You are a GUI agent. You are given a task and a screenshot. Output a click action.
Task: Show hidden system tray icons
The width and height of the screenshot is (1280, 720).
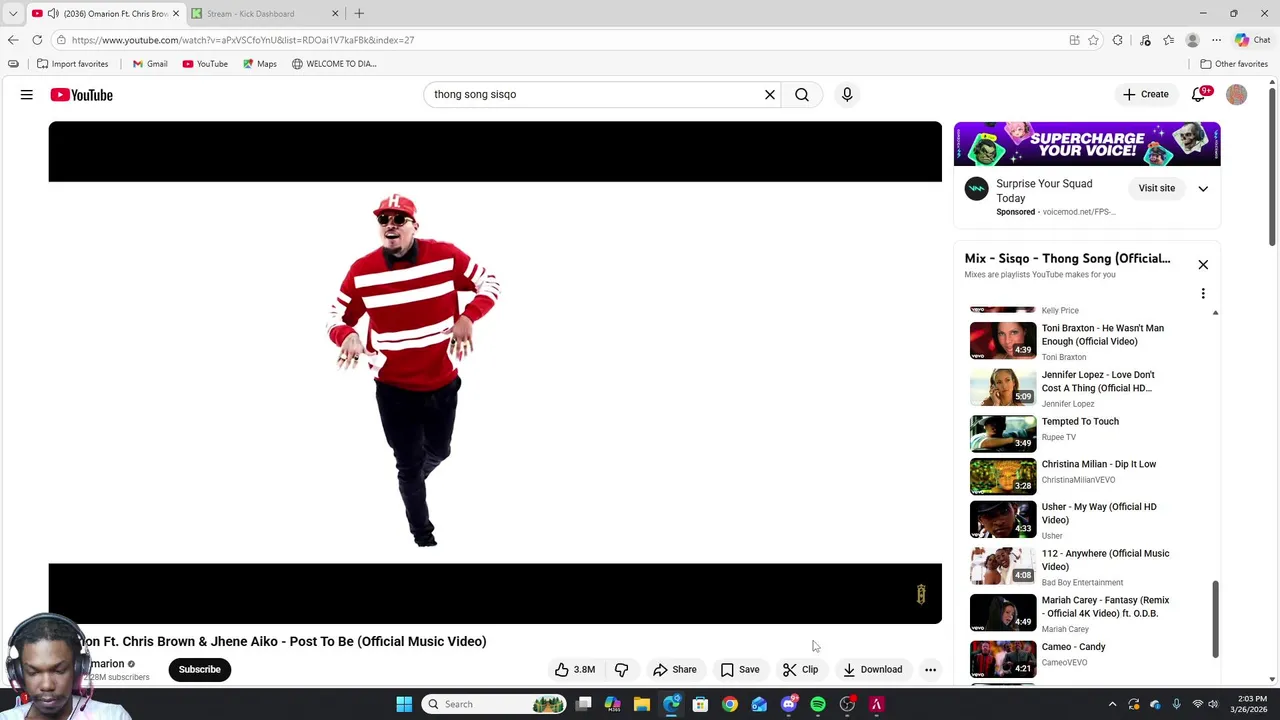1112,705
